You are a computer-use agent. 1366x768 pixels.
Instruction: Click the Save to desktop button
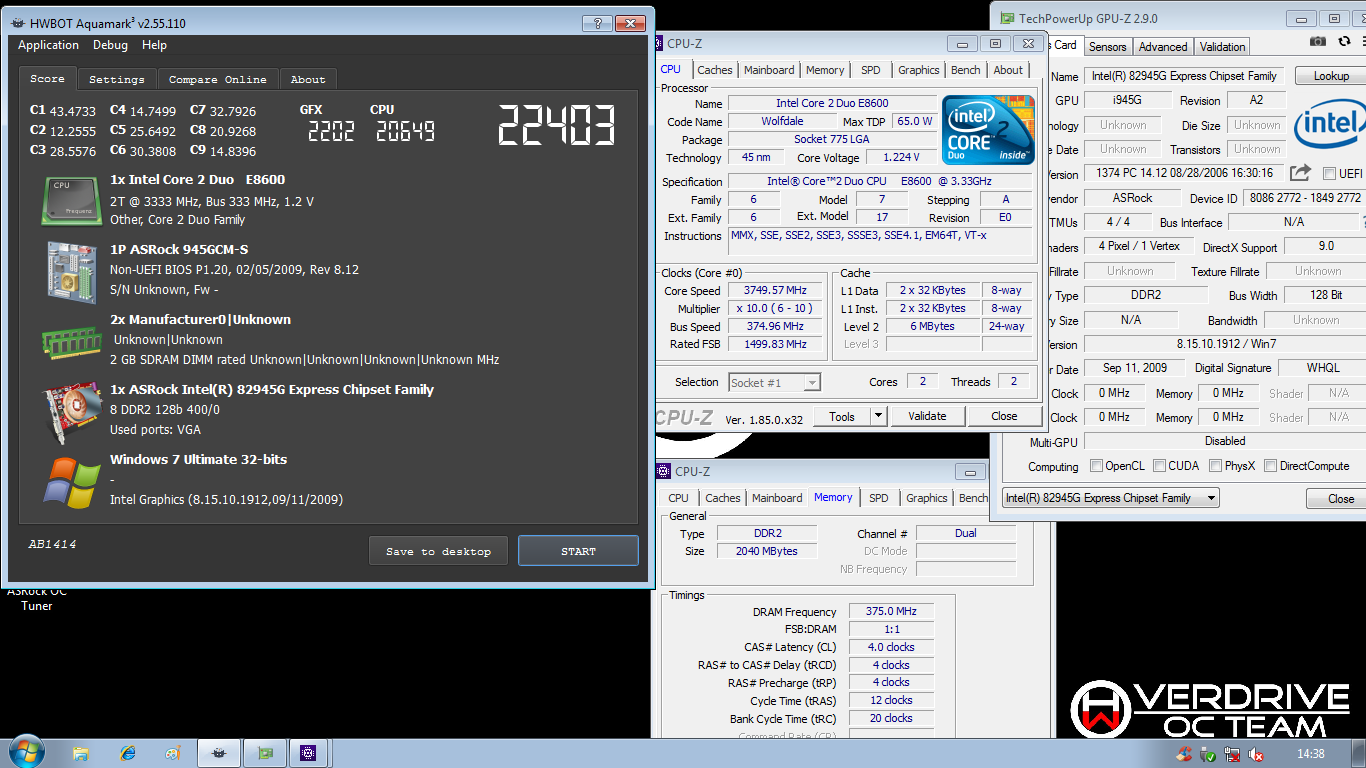(x=438, y=551)
